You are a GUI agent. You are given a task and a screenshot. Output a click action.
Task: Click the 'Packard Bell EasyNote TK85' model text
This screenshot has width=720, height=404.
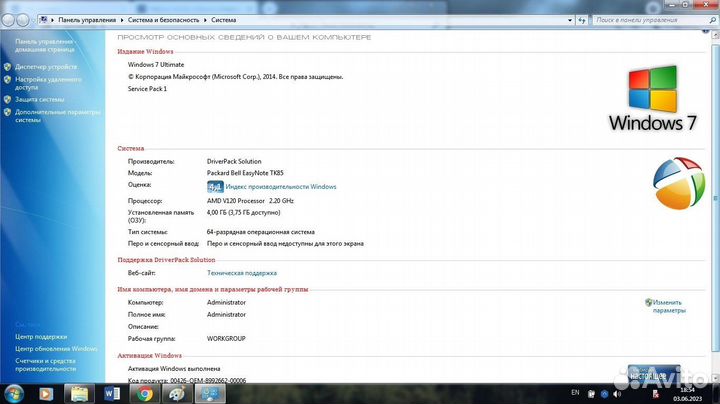(x=245, y=173)
